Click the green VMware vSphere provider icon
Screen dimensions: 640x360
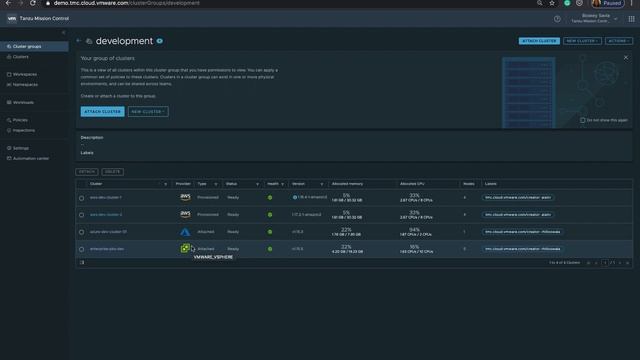(185, 249)
